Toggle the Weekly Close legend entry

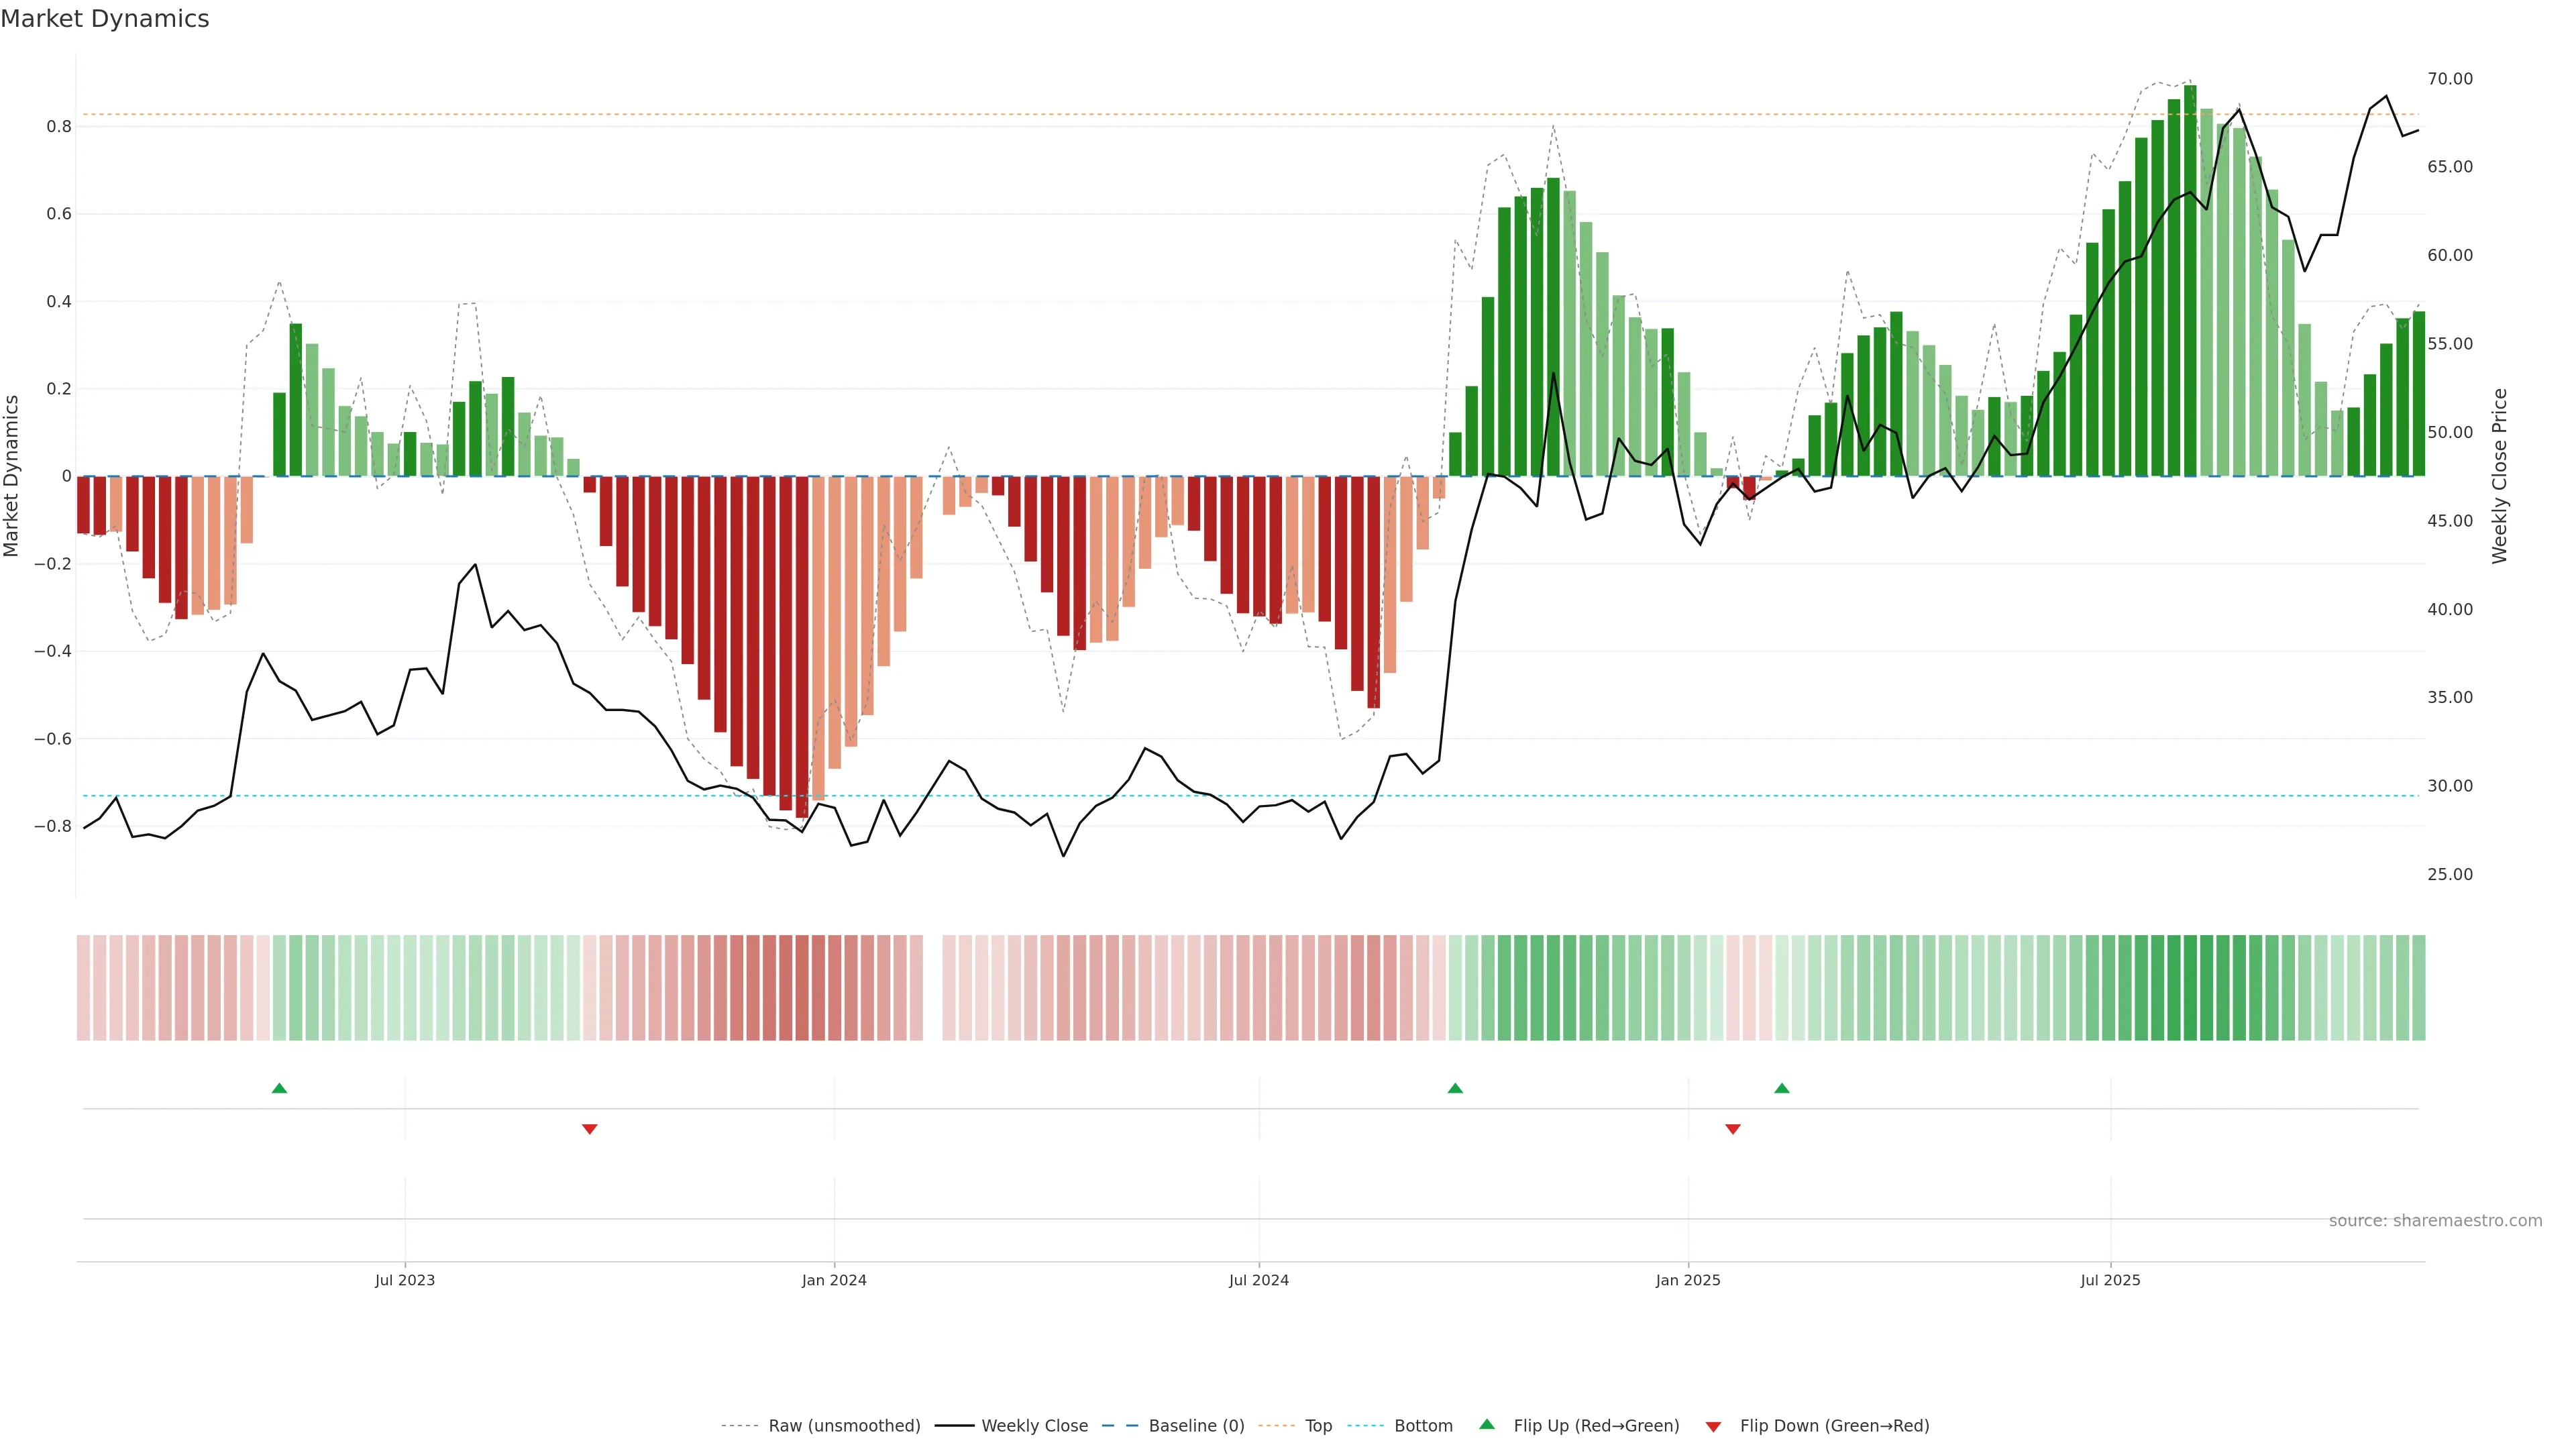[1034, 1426]
